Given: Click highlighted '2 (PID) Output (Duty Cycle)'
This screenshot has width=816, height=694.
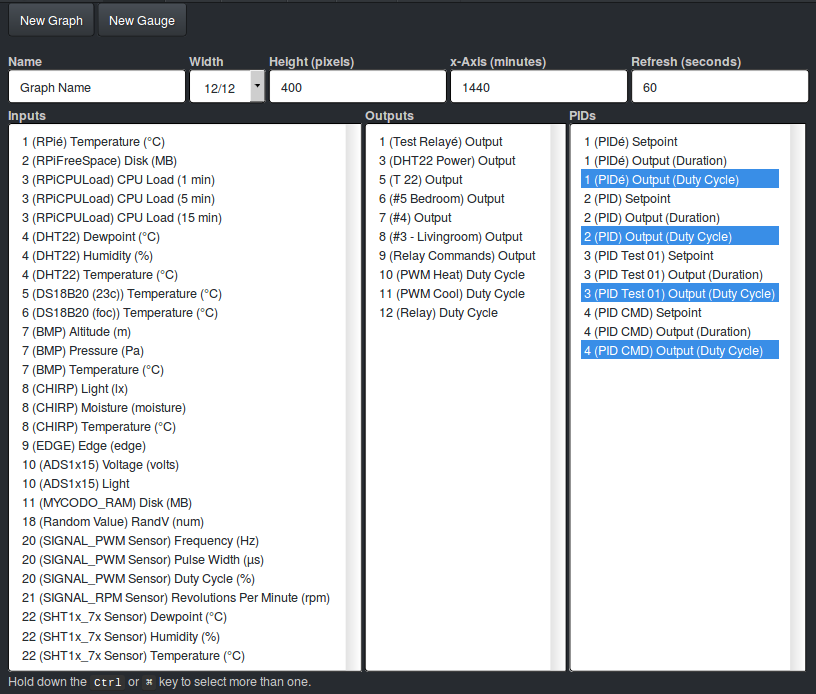Looking at the screenshot, I should tap(680, 236).
